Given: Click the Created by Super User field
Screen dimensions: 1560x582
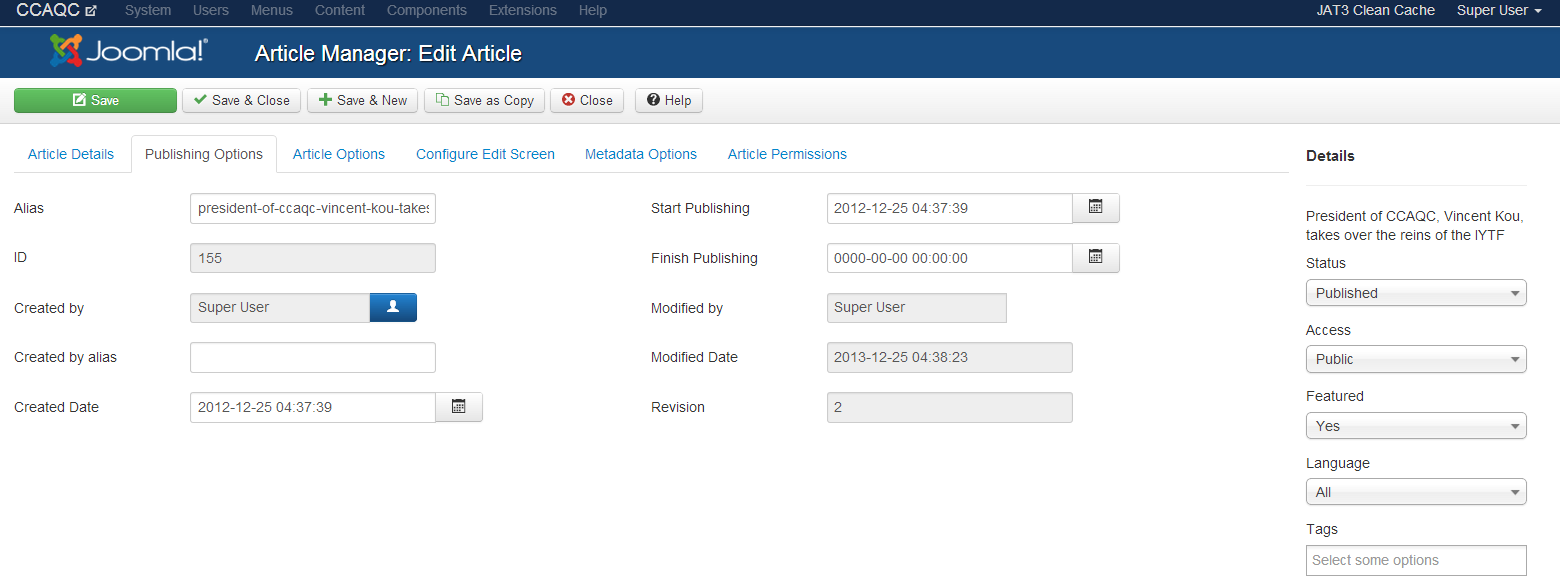Looking at the screenshot, I should pos(280,307).
